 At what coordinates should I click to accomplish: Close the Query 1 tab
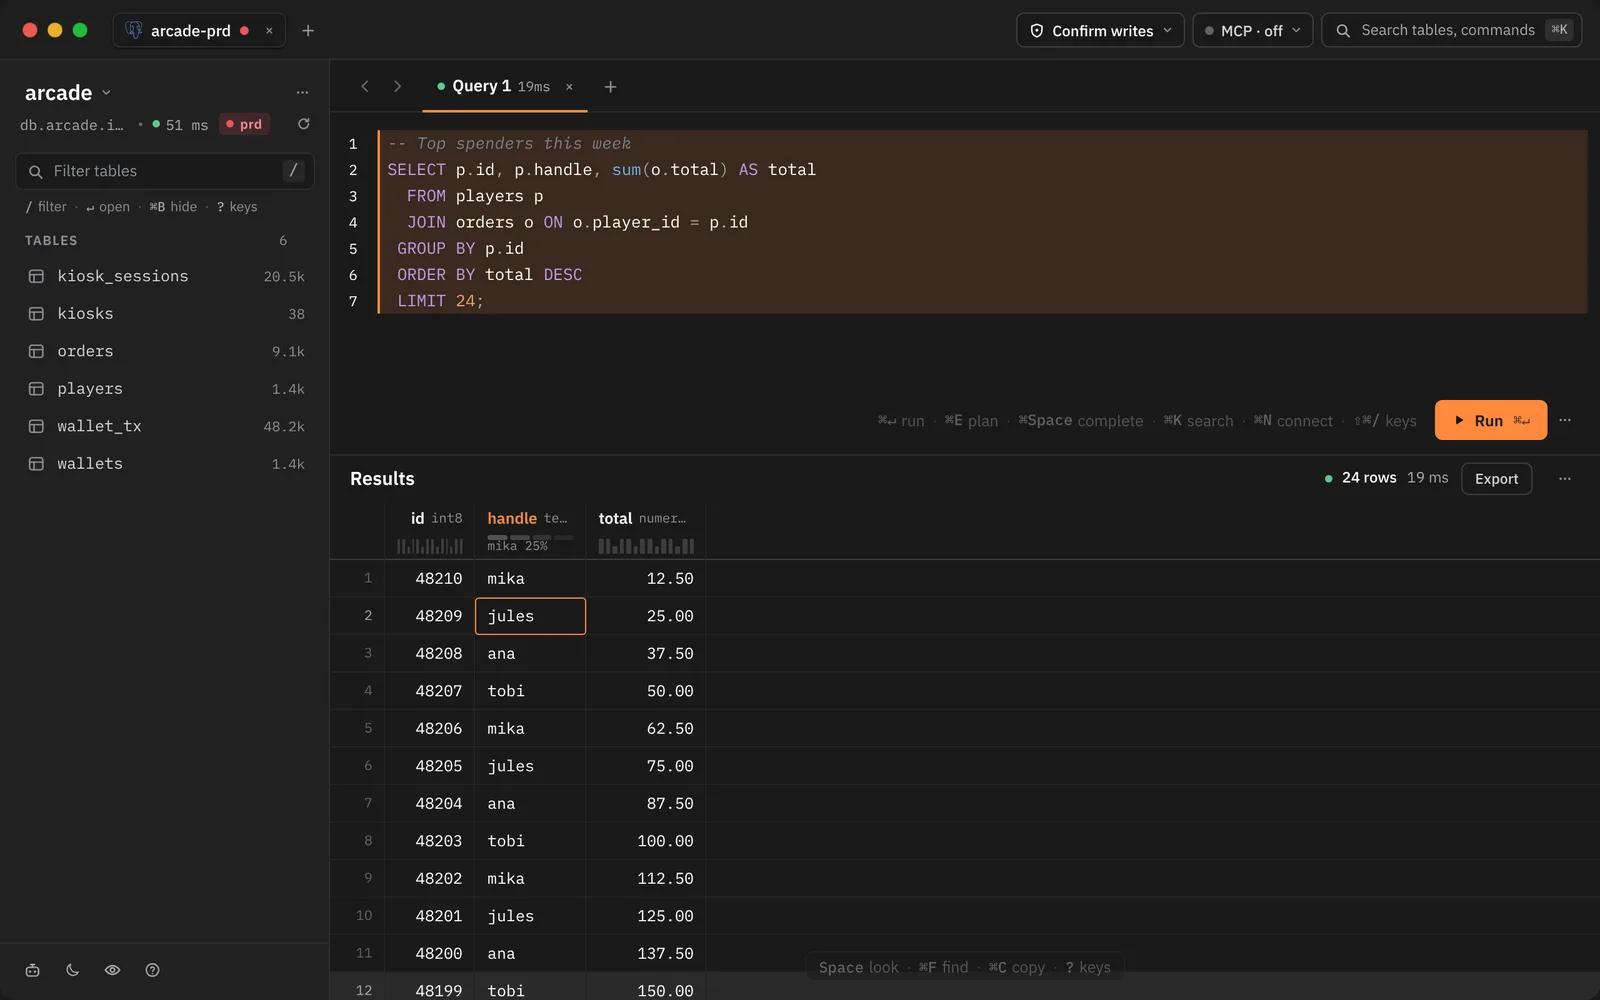pos(569,87)
